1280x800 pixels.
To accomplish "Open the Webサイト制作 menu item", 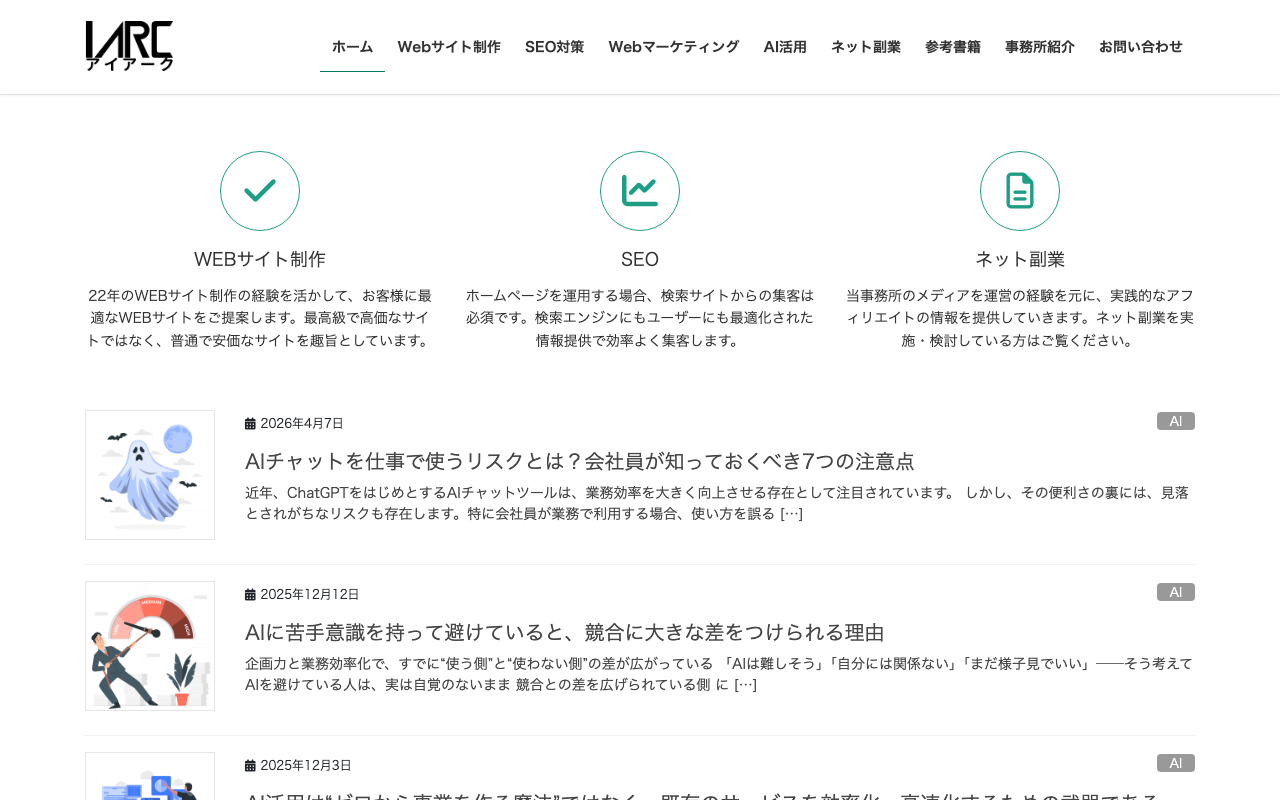I will [x=449, y=47].
